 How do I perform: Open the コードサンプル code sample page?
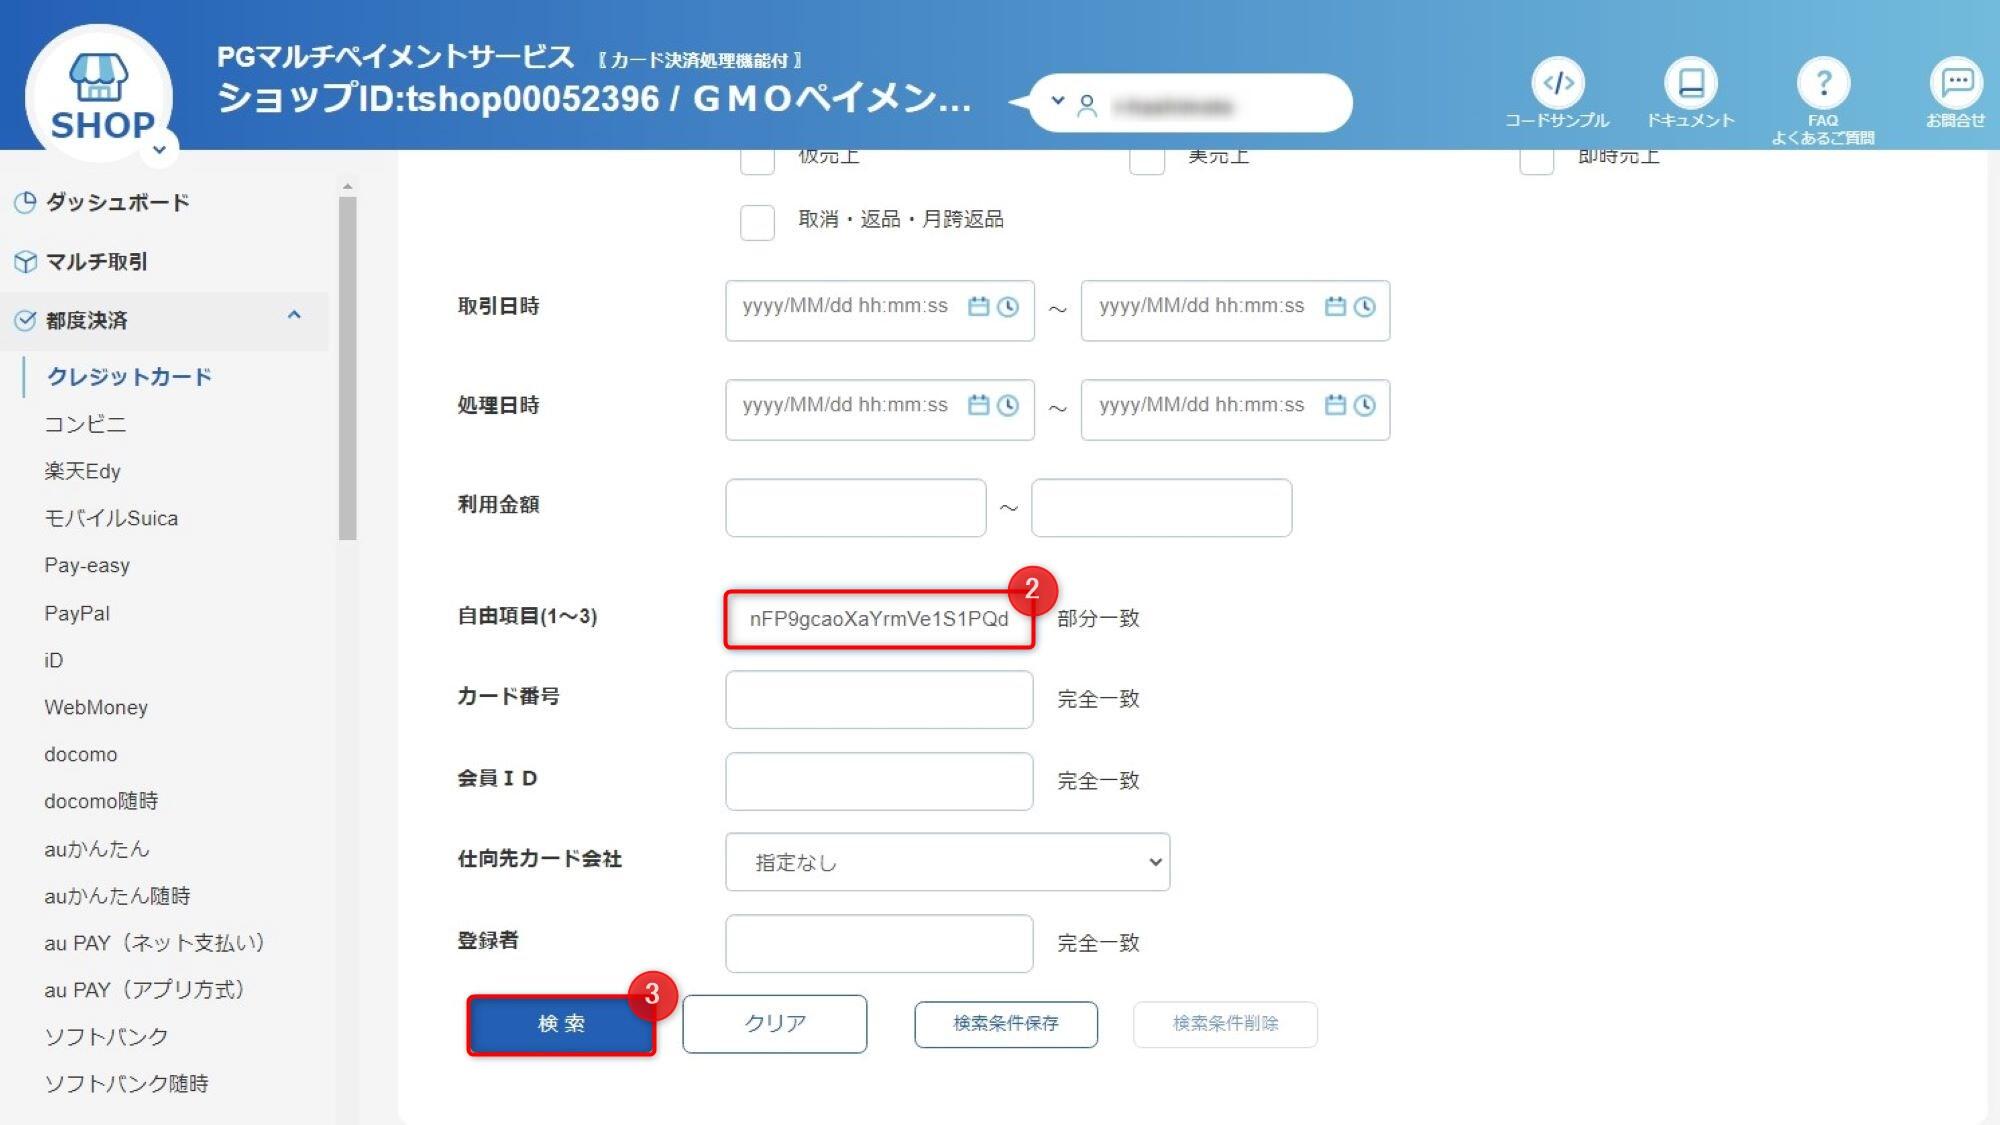1556,85
